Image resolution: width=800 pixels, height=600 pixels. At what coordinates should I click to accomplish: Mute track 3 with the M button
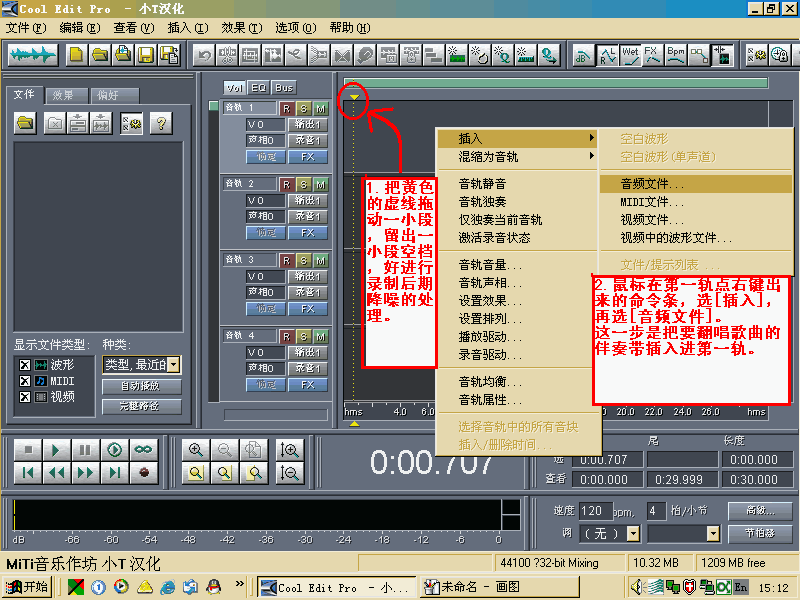pos(320,261)
